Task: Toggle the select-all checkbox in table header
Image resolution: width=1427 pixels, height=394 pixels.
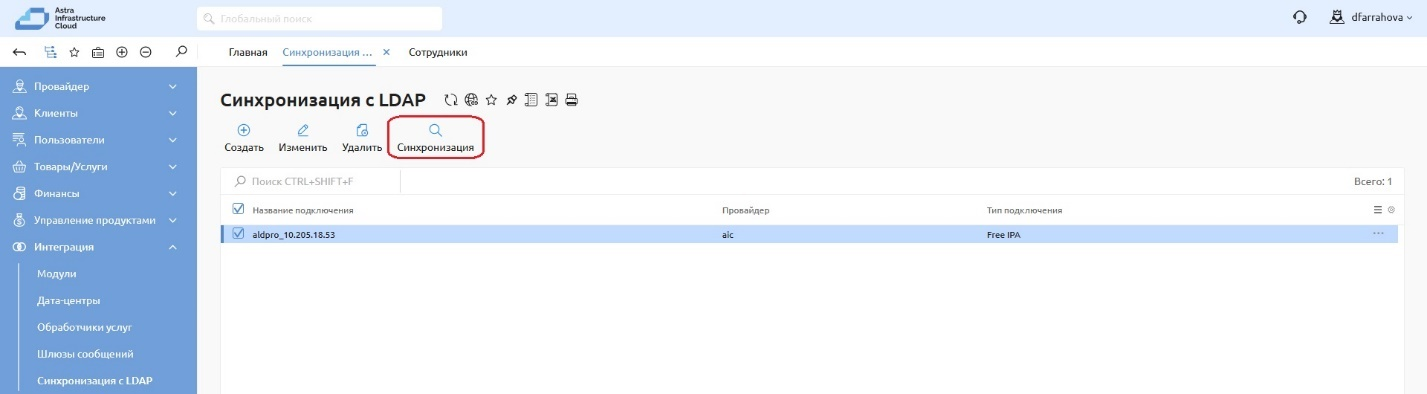Action: (238, 209)
